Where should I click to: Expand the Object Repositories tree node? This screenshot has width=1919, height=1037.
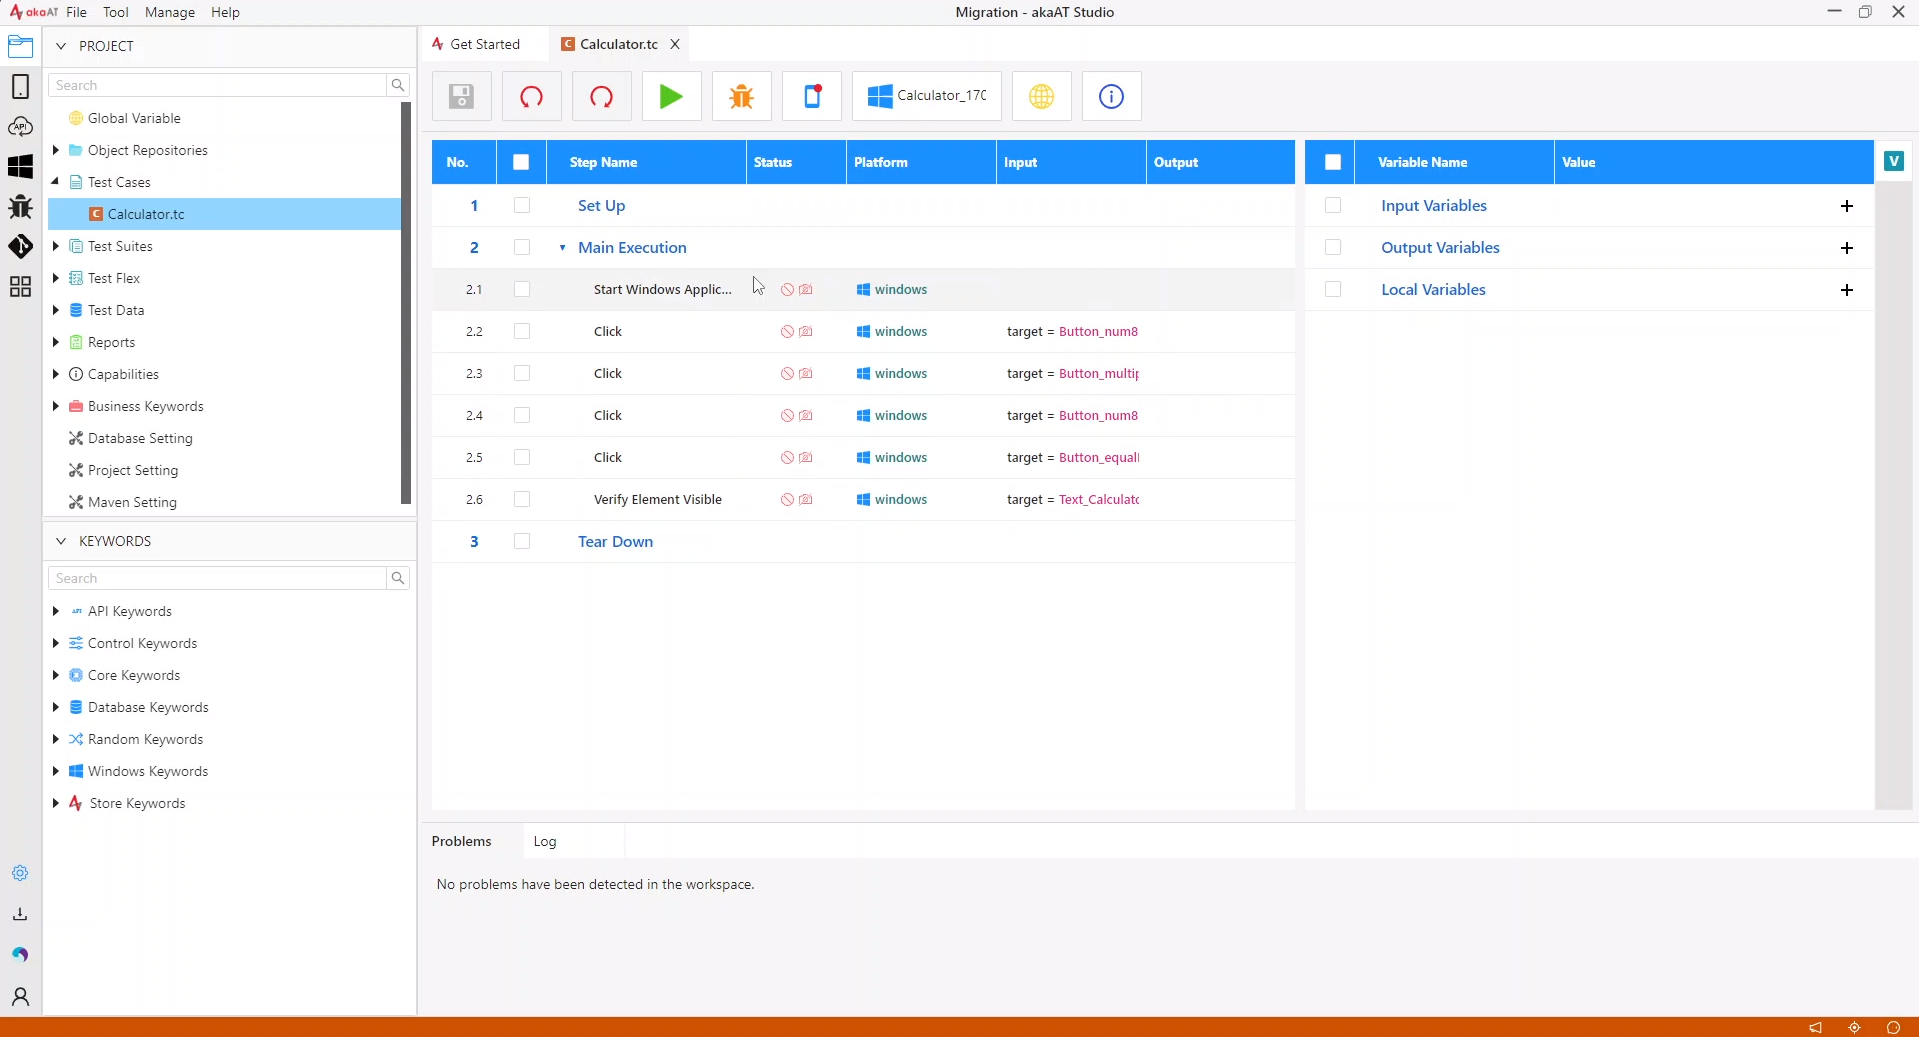(56, 150)
